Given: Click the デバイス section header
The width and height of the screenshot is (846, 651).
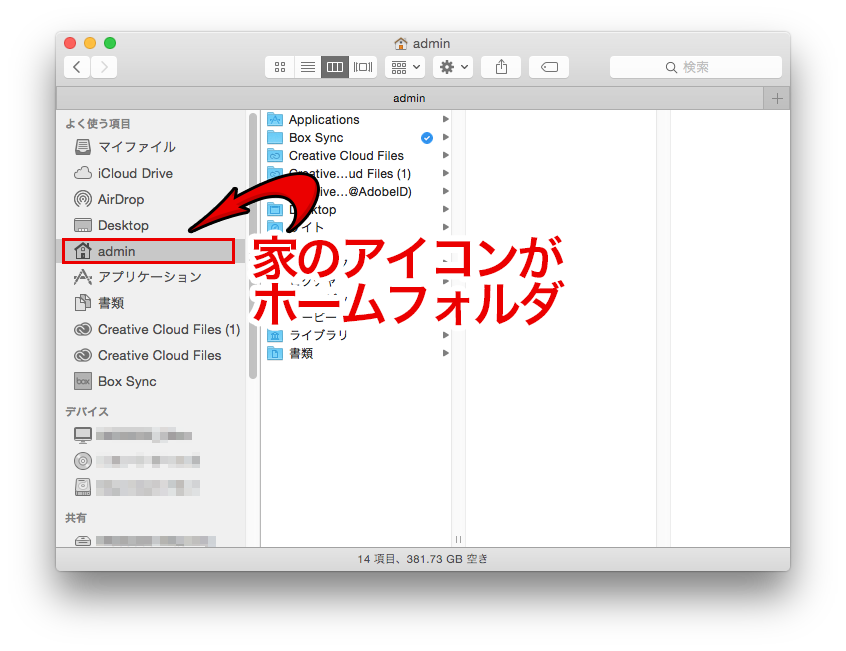Looking at the screenshot, I should click(87, 412).
